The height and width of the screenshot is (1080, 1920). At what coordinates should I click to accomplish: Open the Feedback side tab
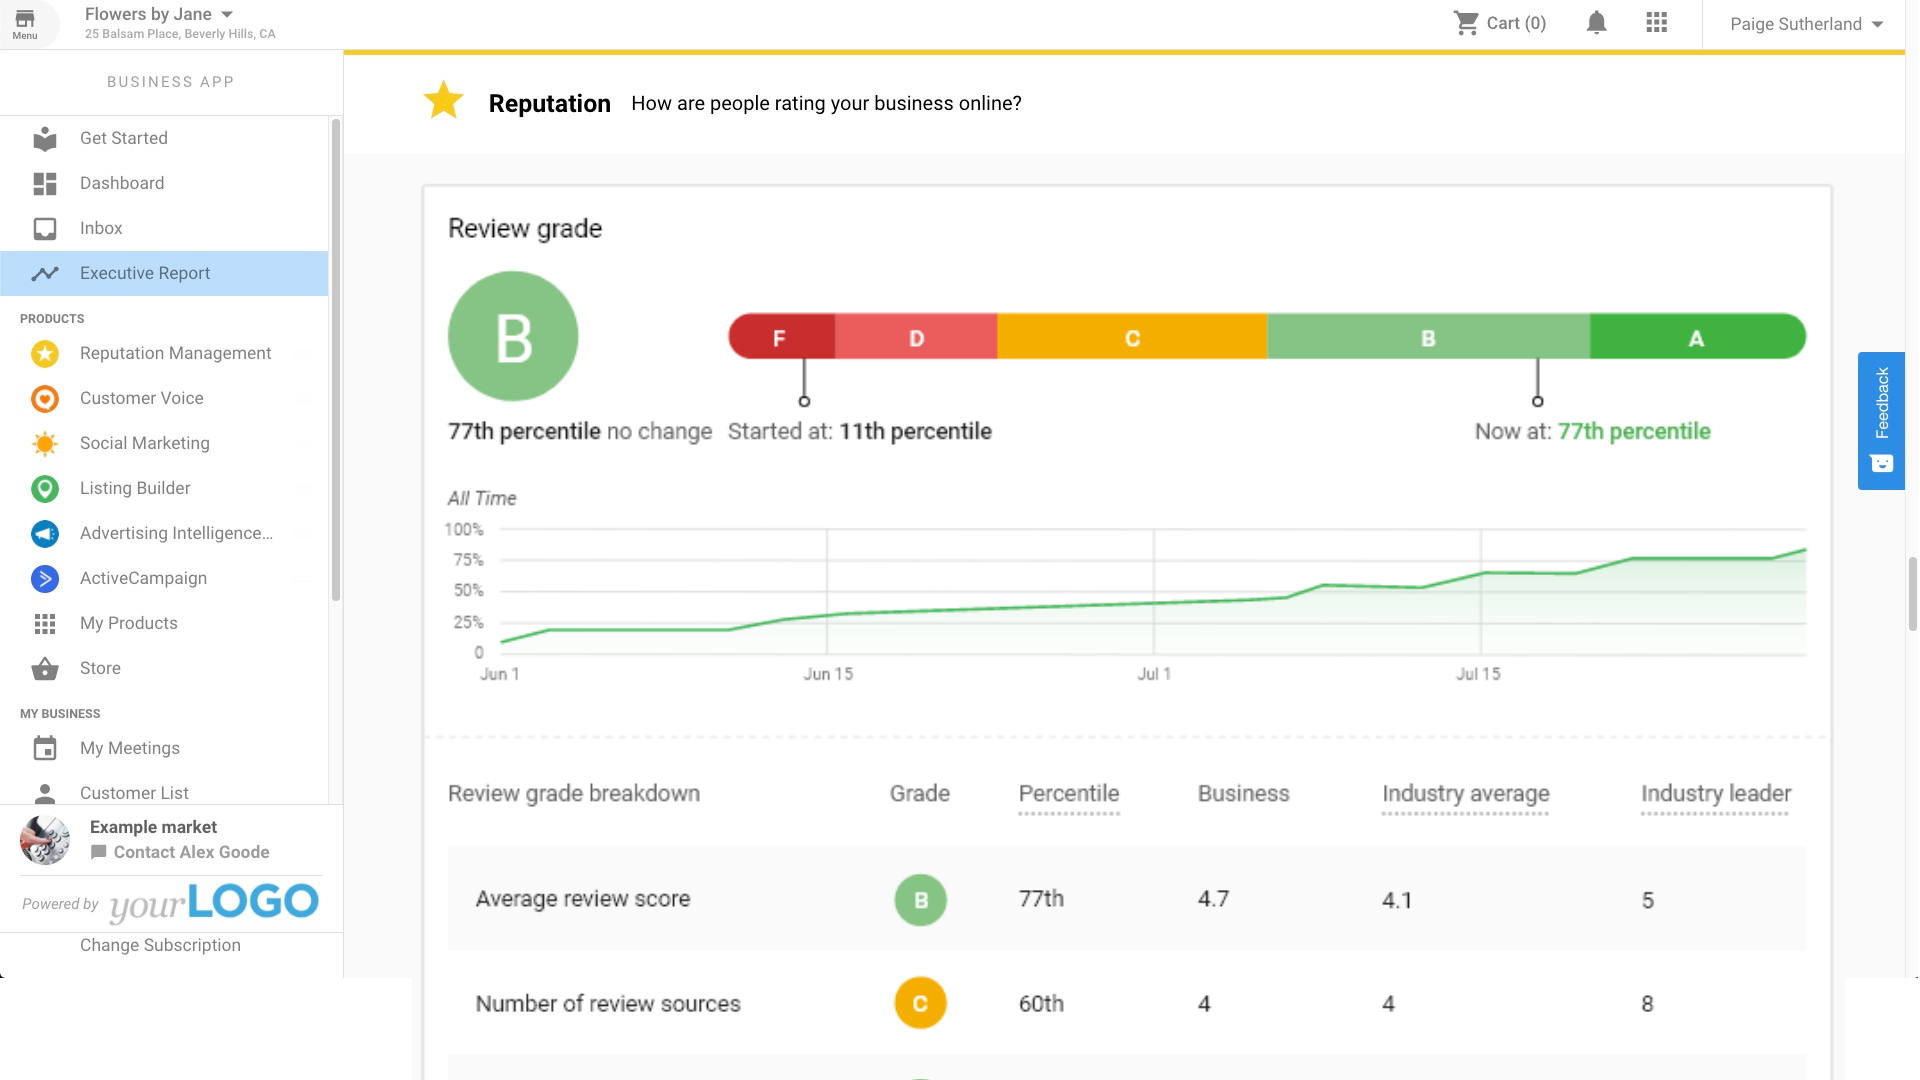pos(1881,420)
